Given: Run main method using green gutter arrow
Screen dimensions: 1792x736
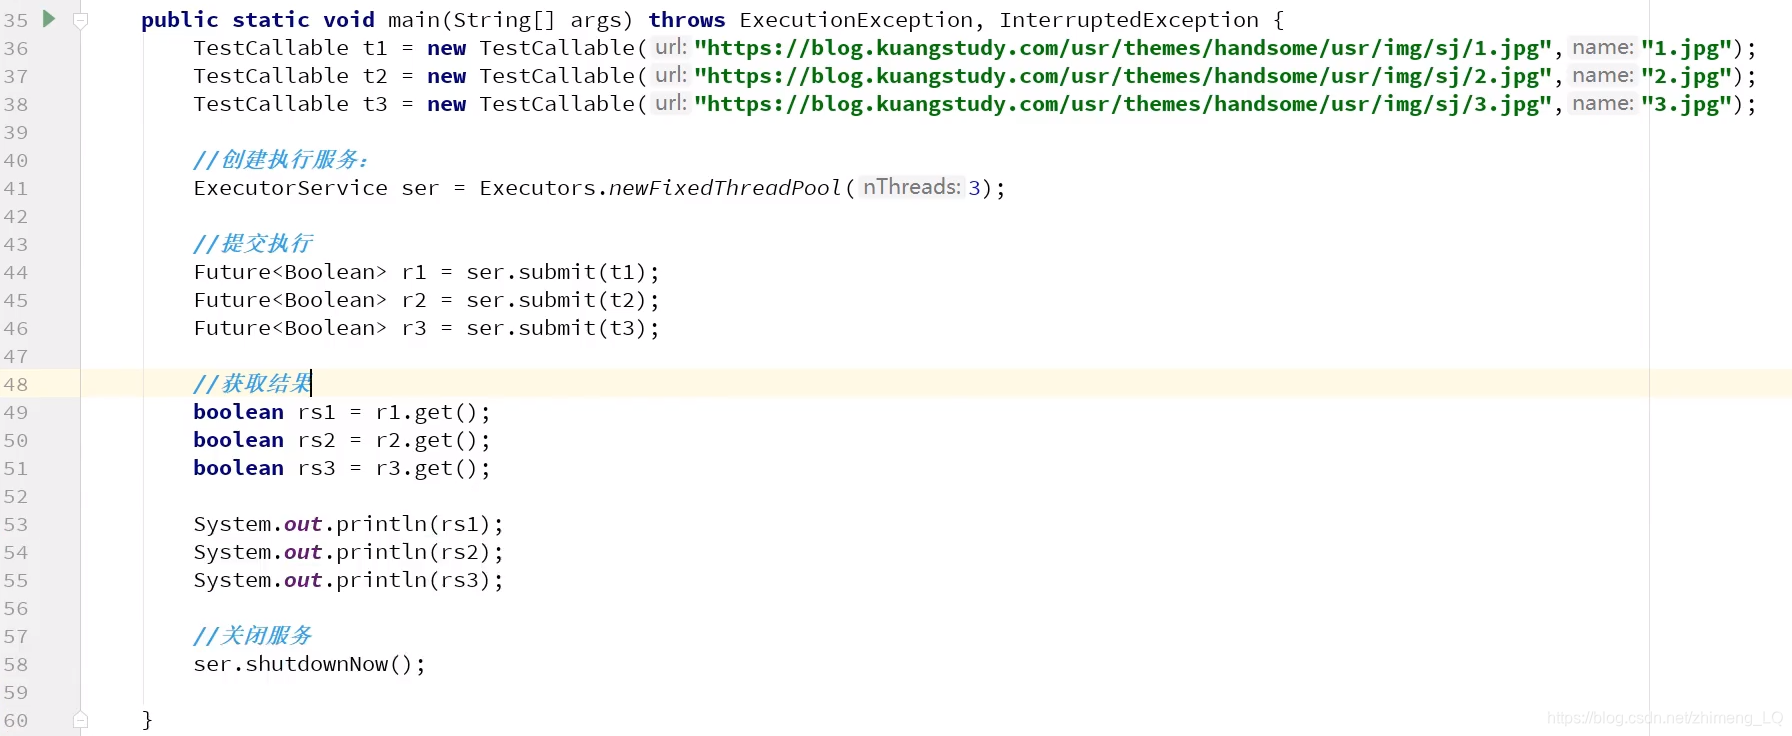Looking at the screenshot, I should point(48,18).
